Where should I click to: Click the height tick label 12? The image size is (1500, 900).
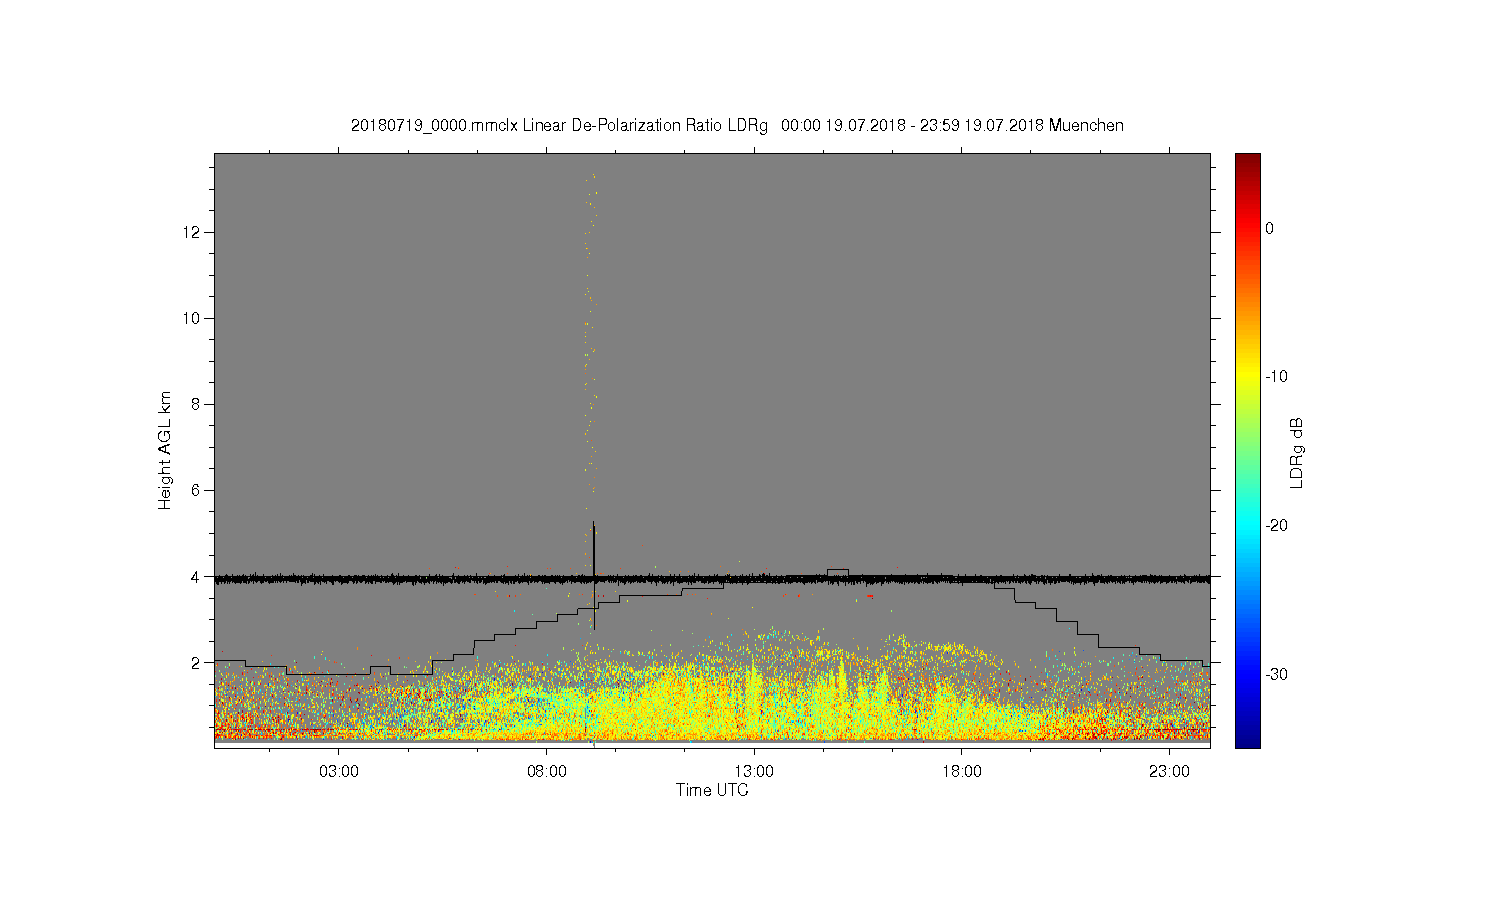(193, 232)
